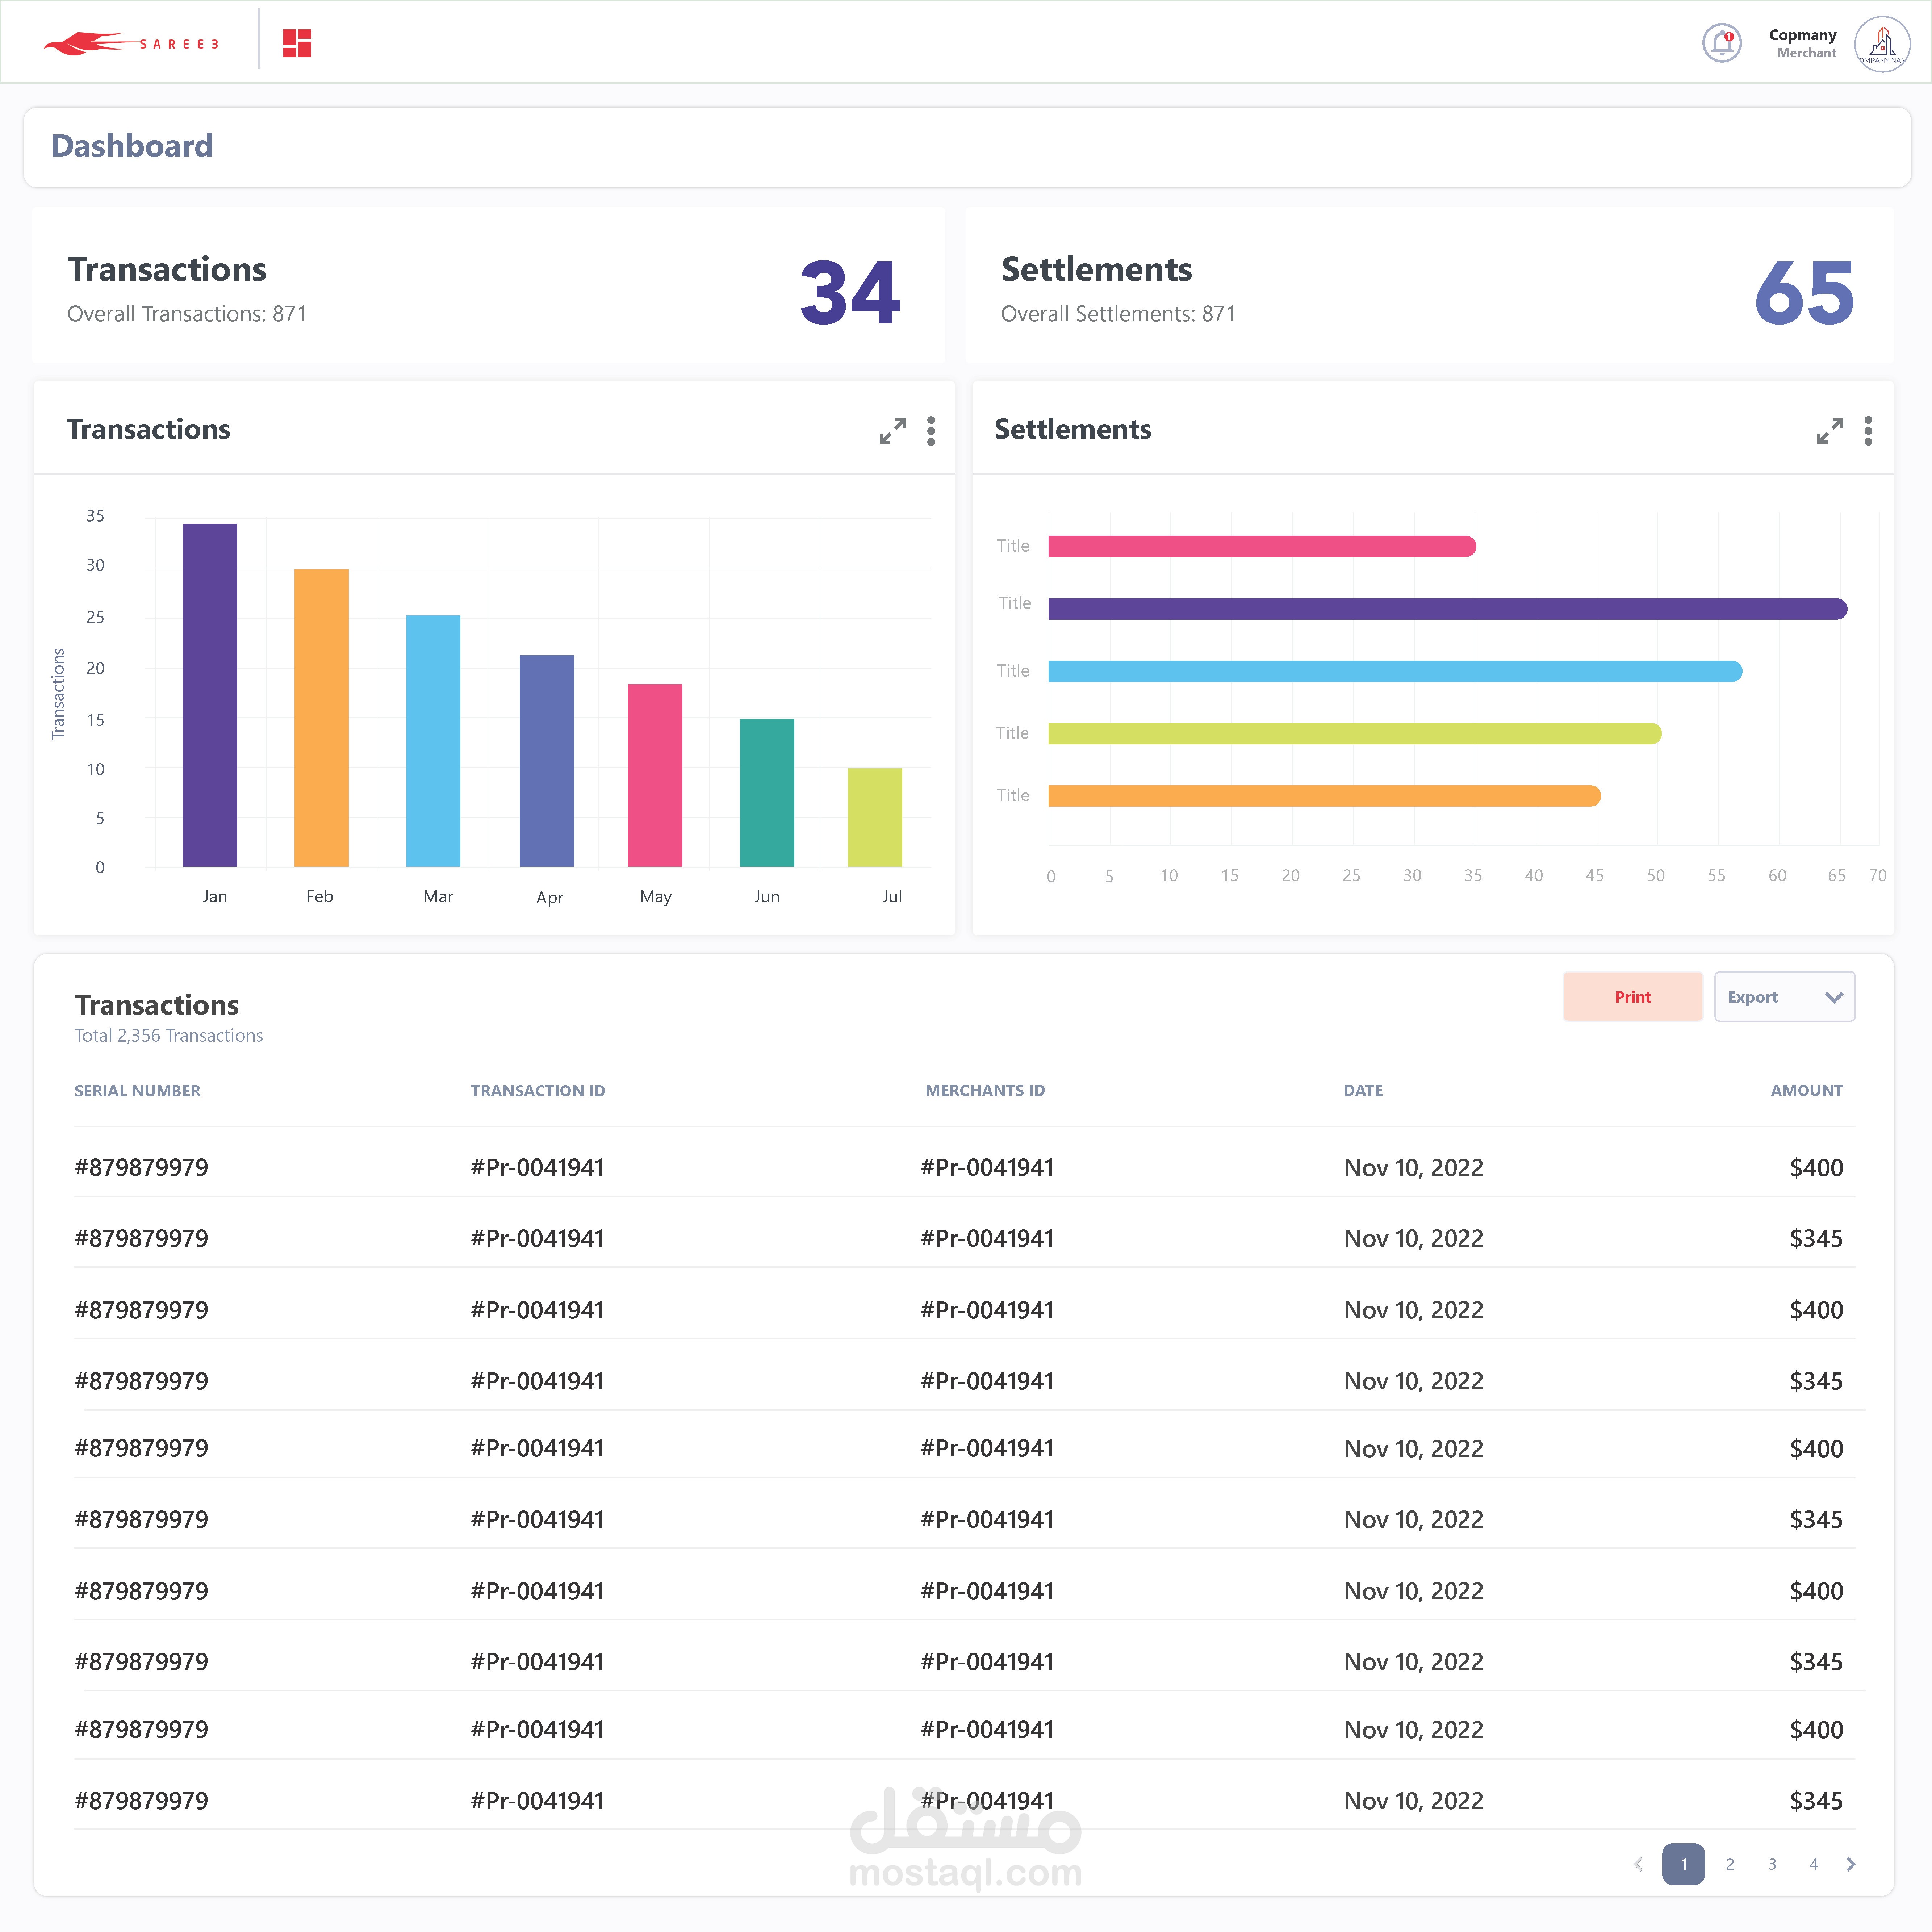Open Settlements chart three-dot menu

[x=1868, y=431]
